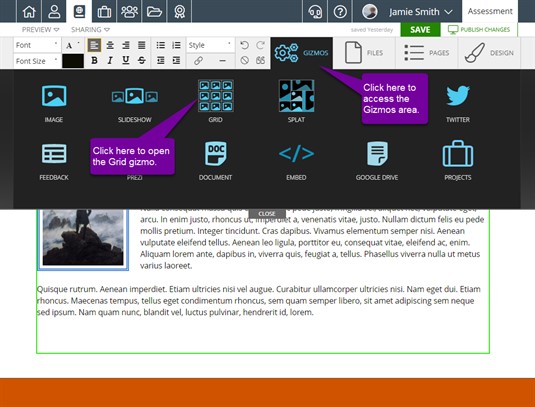Expand the Font dropdown

coord(37,45)
